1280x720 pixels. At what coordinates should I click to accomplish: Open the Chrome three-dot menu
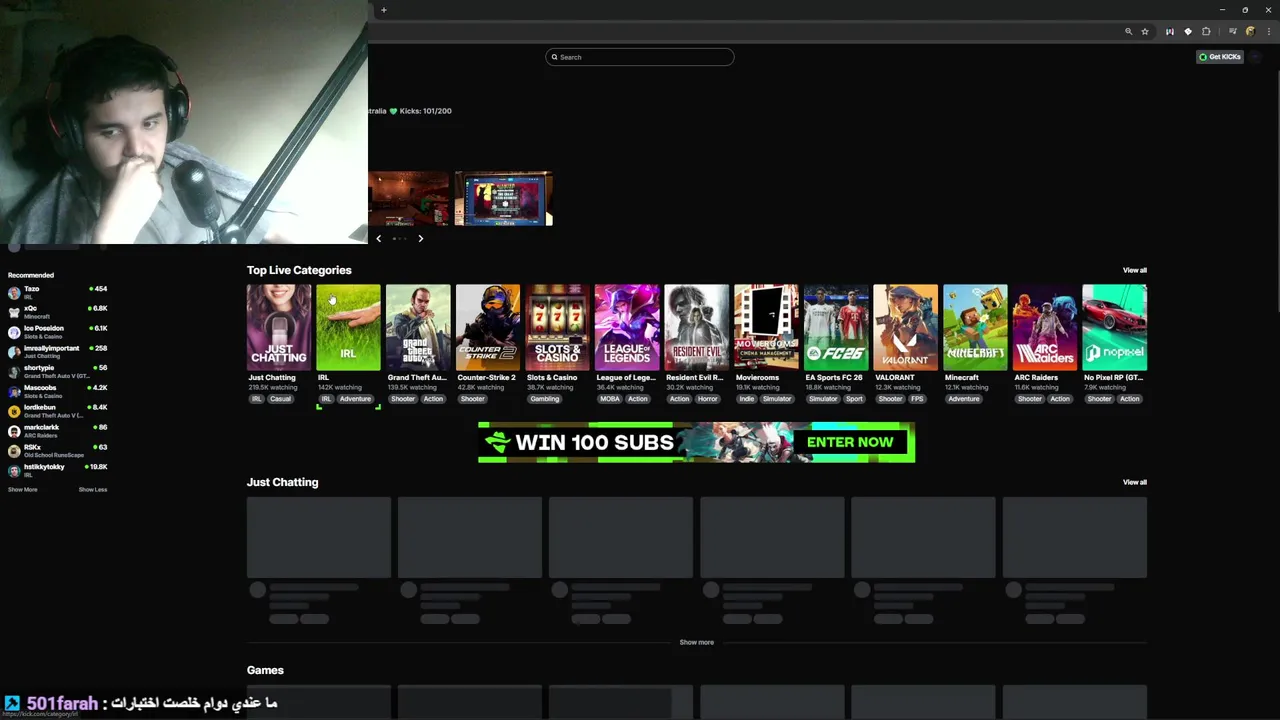pos(1268,32)
